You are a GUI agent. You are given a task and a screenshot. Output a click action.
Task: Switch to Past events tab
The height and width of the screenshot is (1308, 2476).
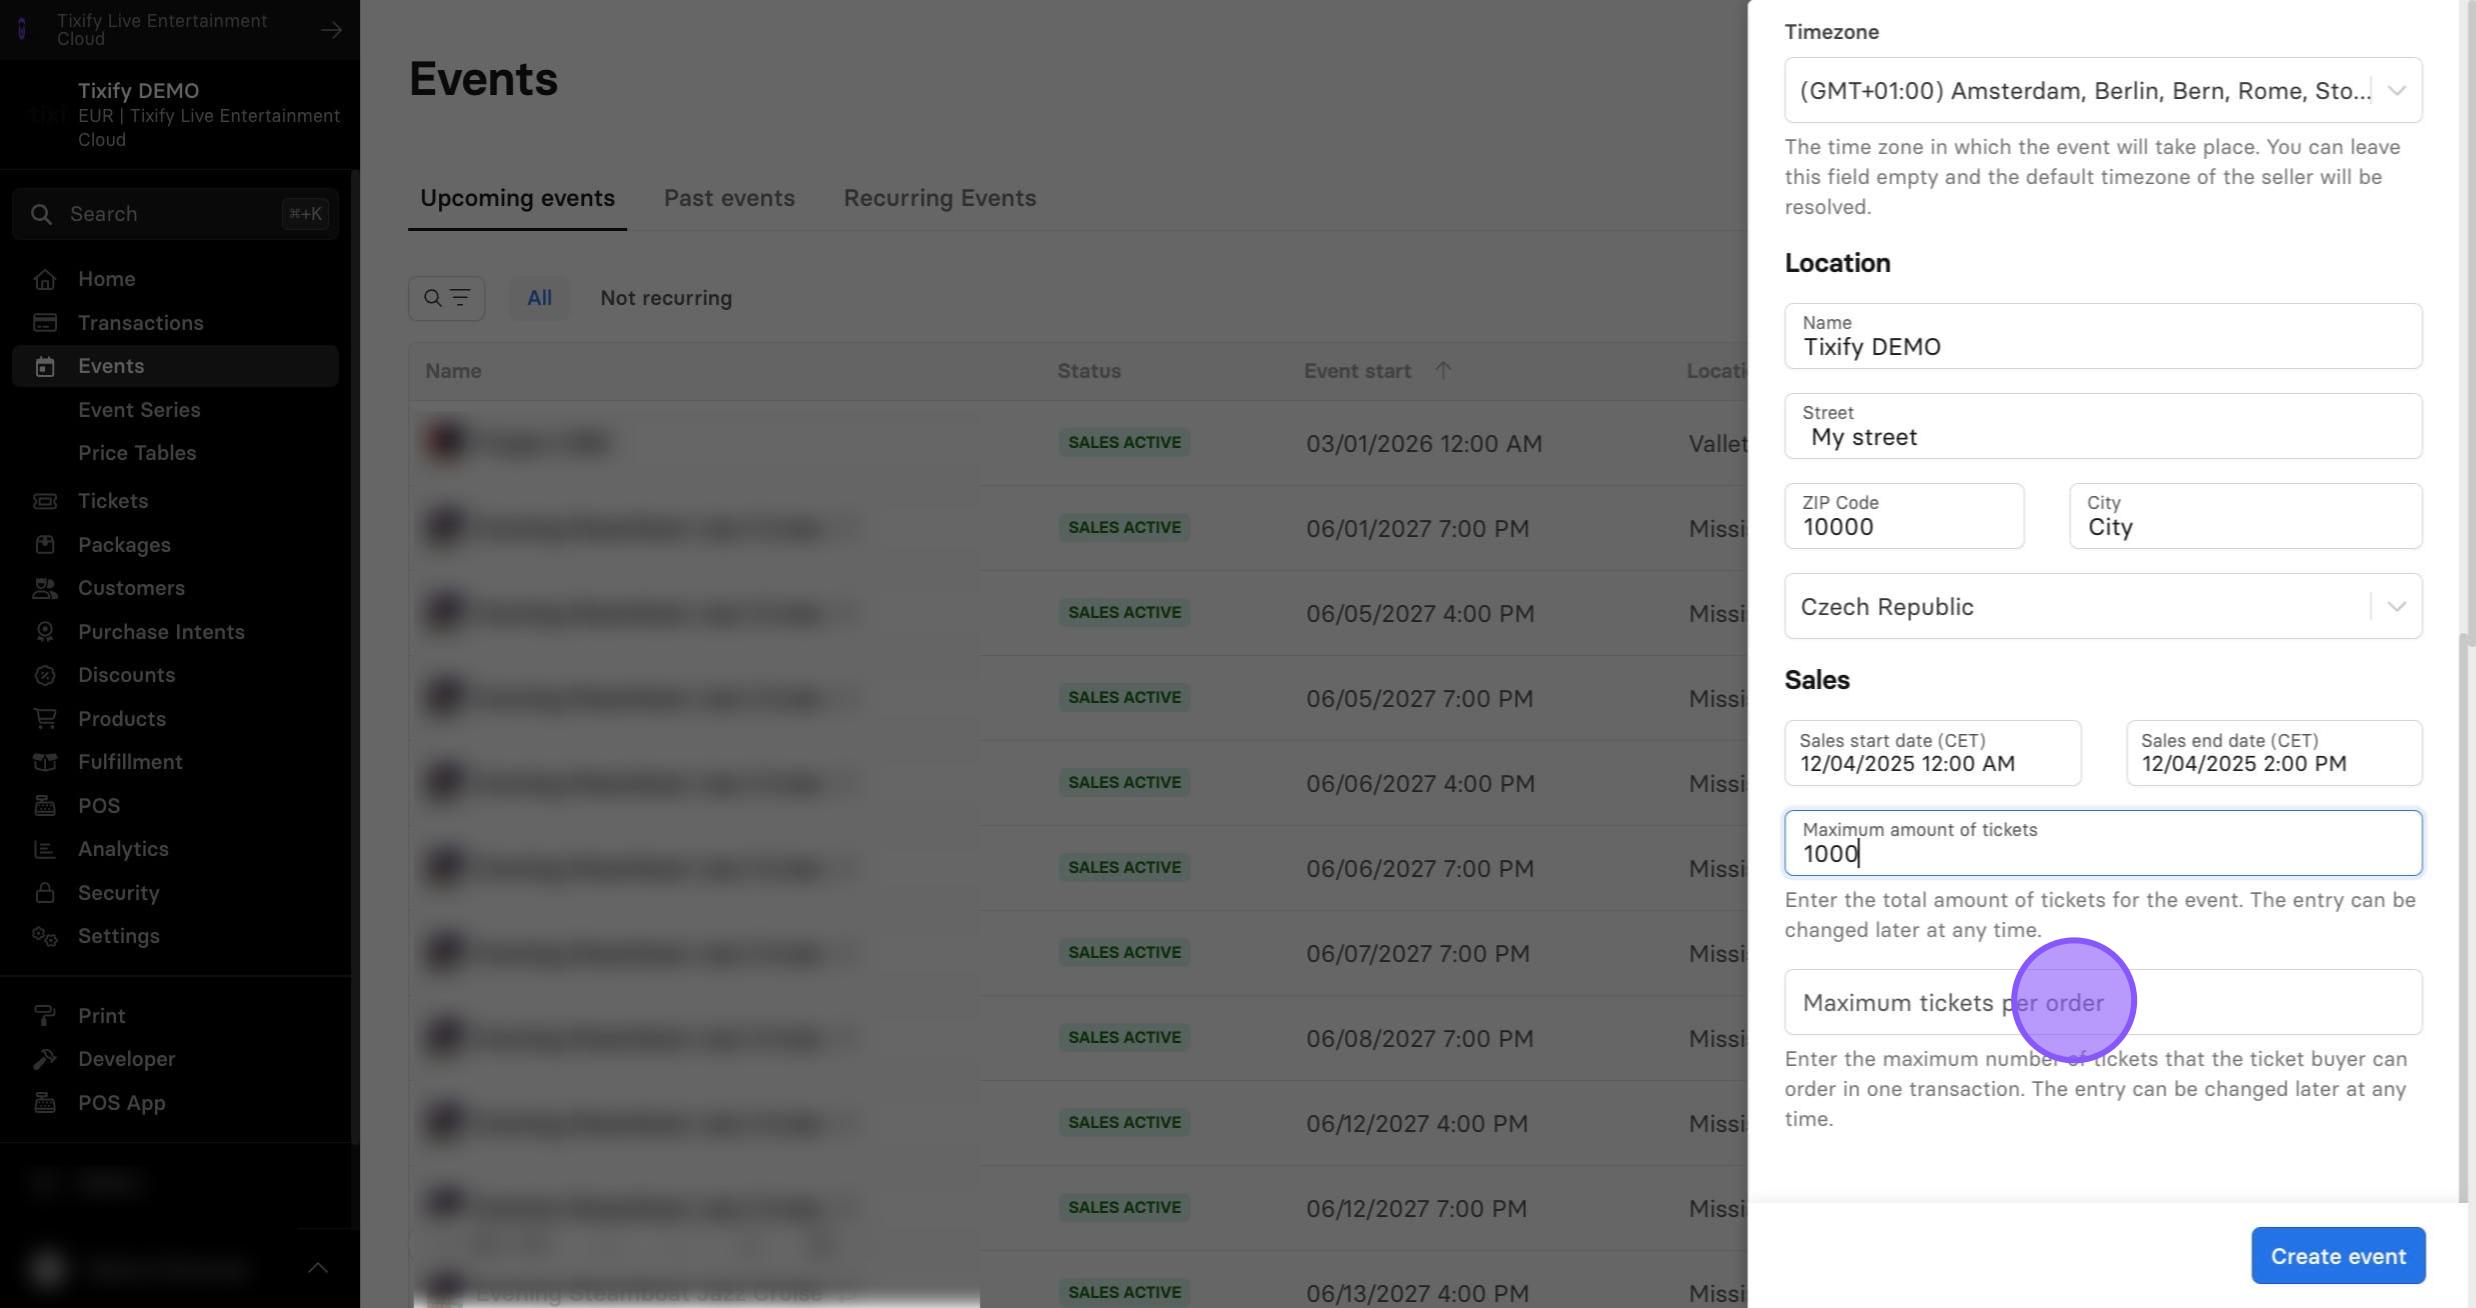pos(729,198)
